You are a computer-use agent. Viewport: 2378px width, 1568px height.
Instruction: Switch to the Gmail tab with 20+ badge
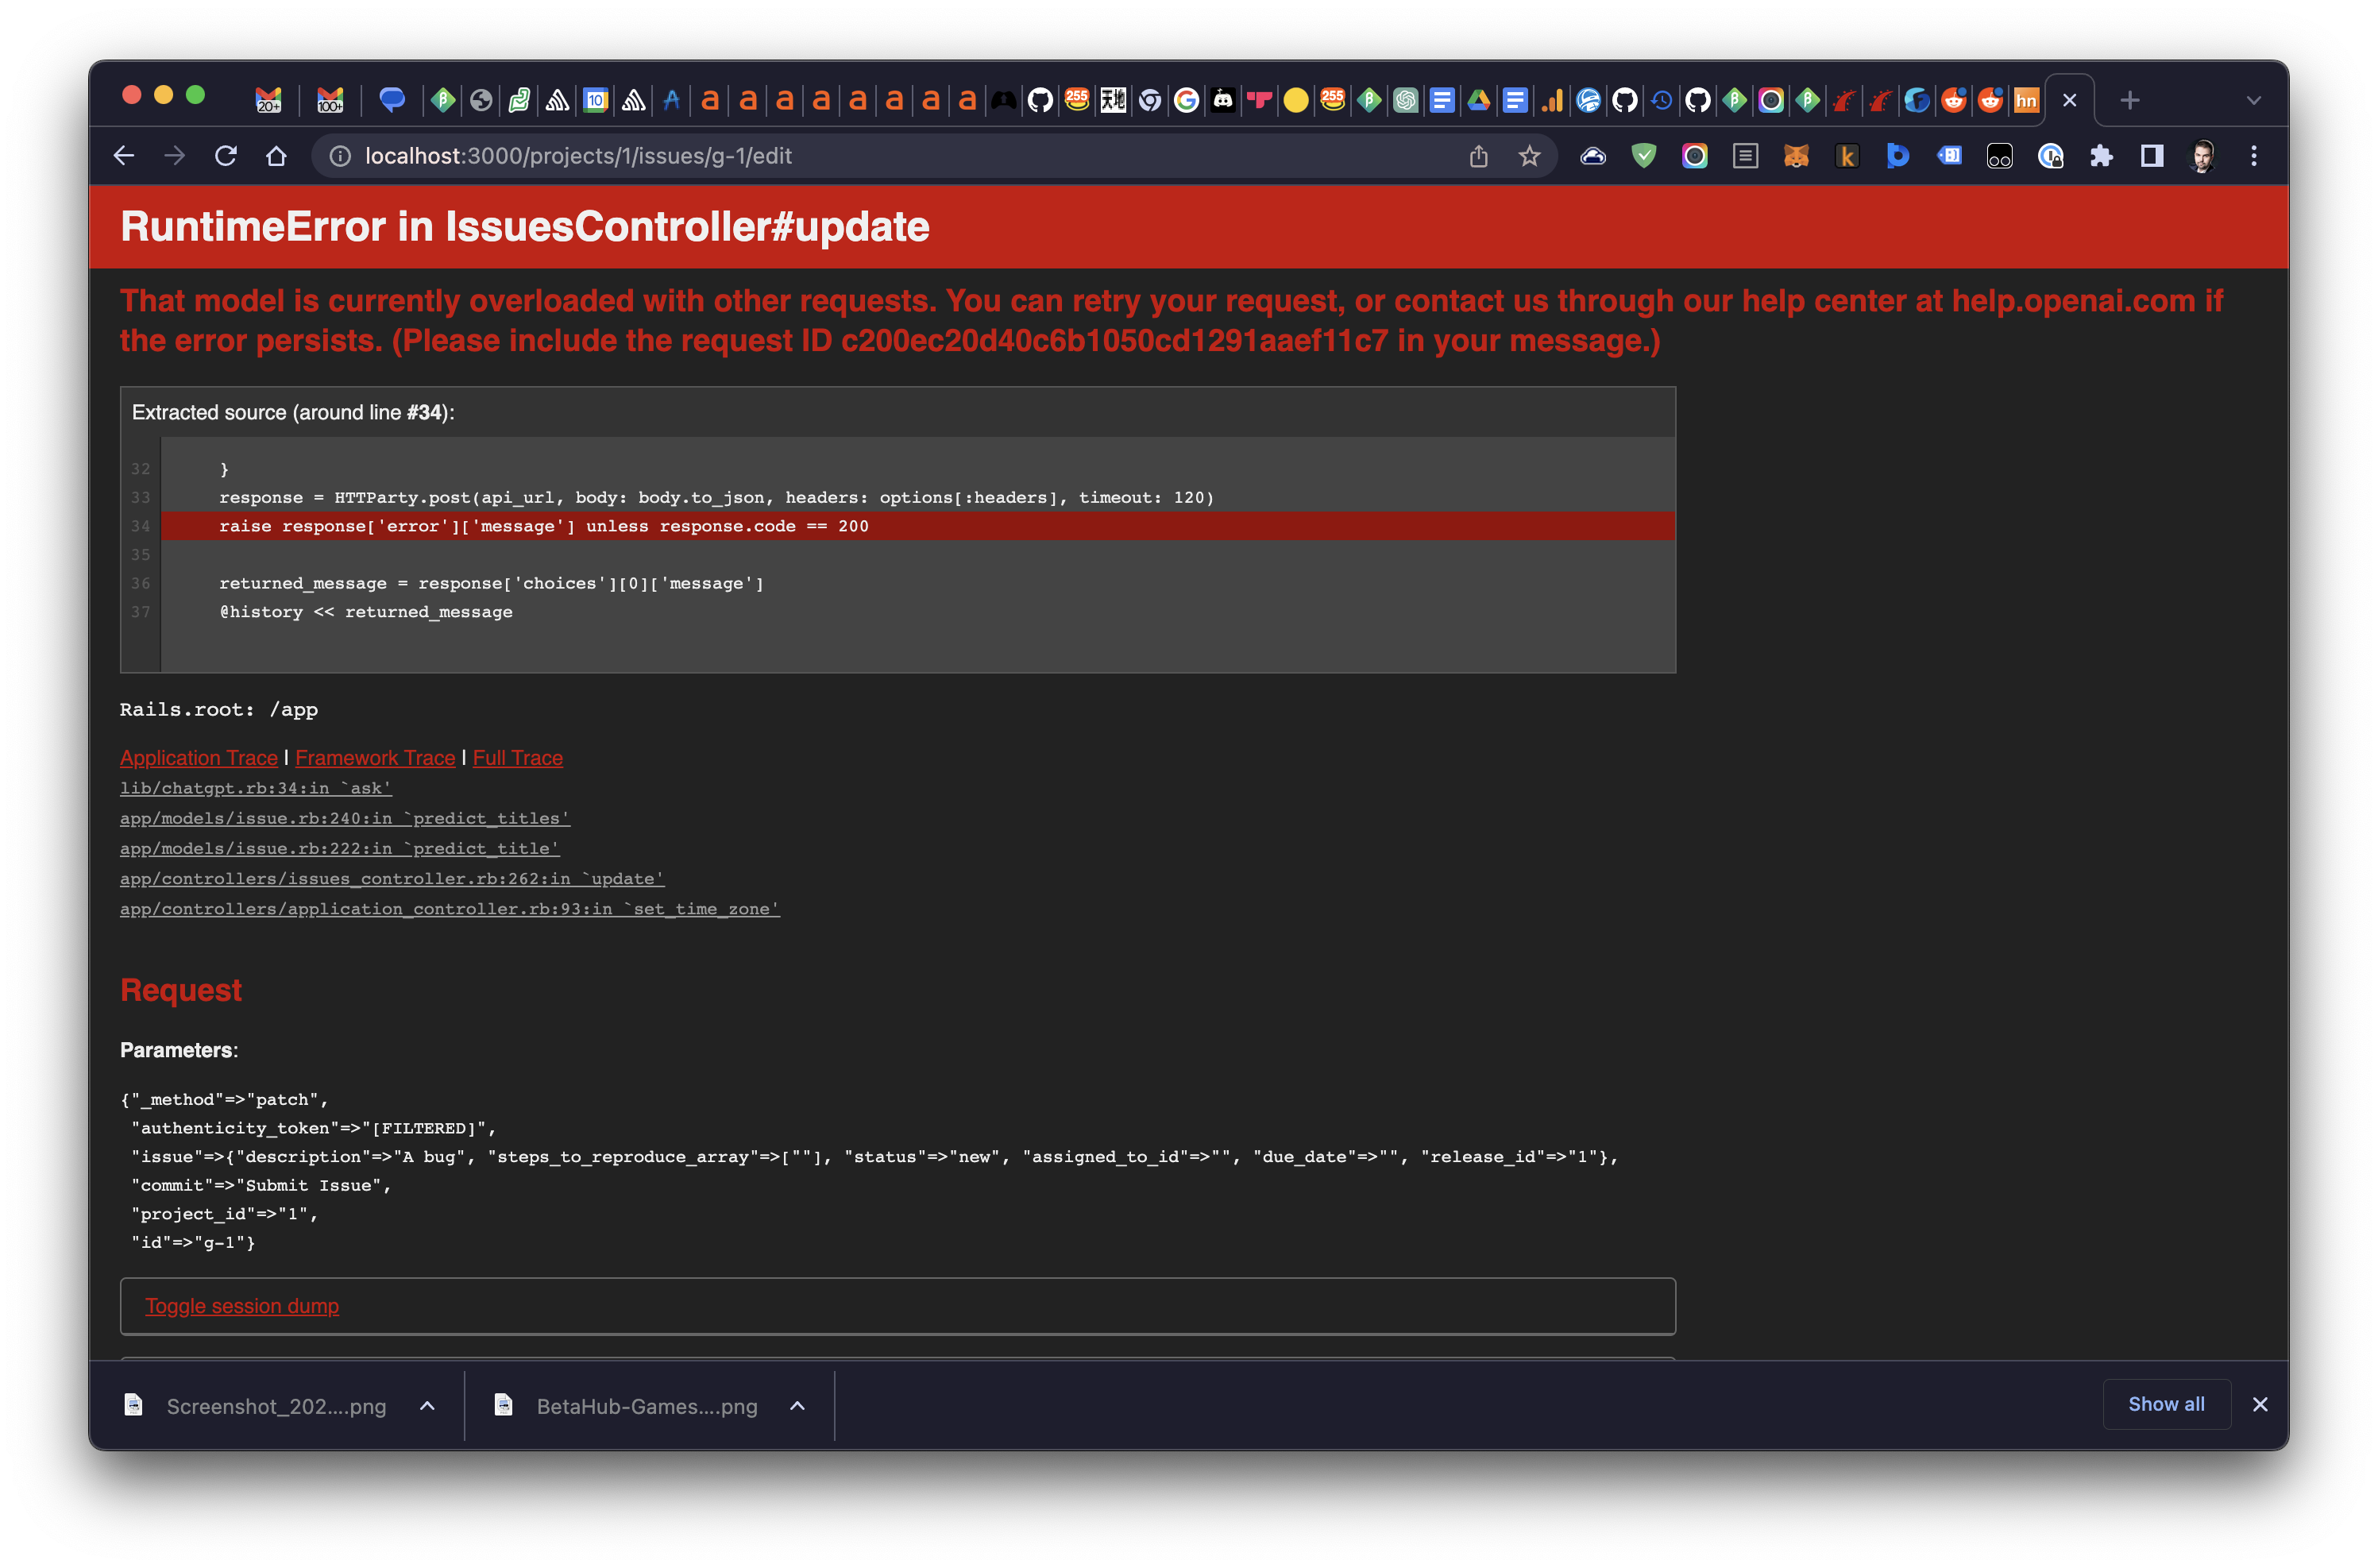(268, 100)
